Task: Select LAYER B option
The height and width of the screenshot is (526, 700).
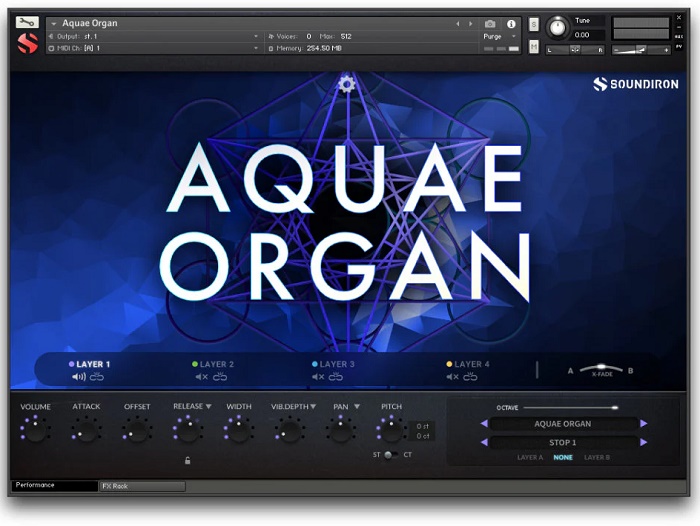Action: pos(597,457)
